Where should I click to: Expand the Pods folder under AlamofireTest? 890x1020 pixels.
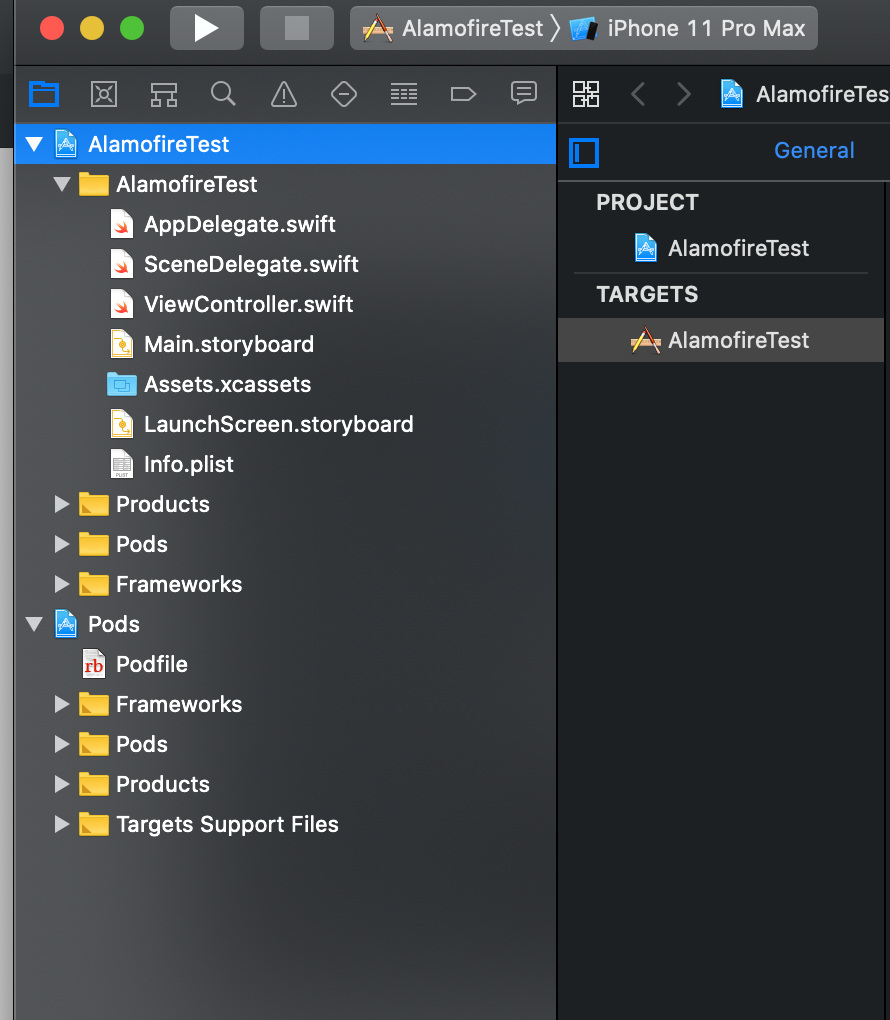(x=62, y=544)
